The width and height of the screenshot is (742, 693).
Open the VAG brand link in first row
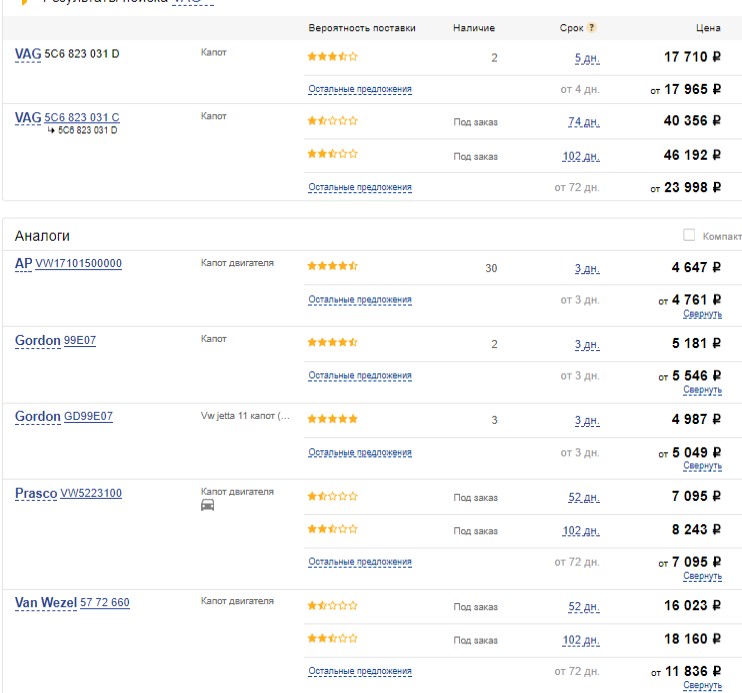[28, 54]
